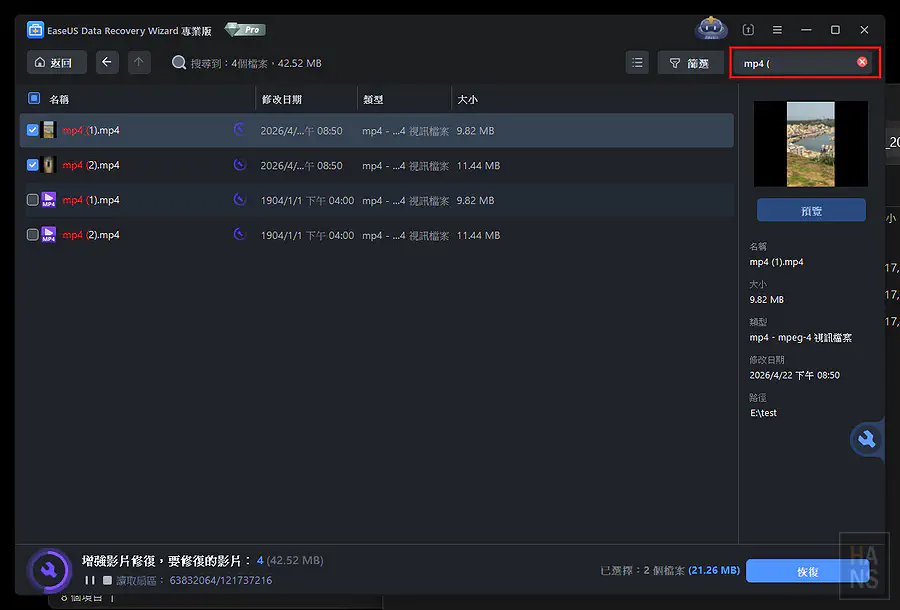Click the 返回 home button
Viewport: 900px width, 610px height.
pos(56,63)
